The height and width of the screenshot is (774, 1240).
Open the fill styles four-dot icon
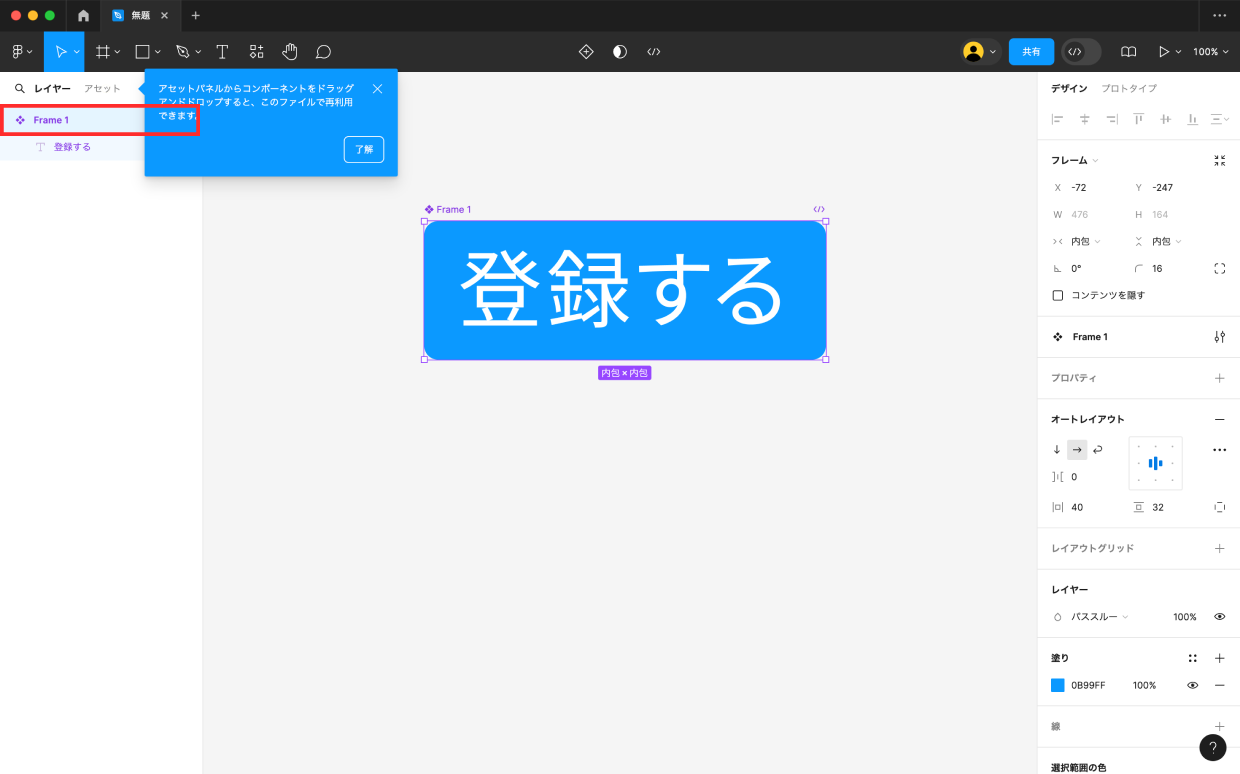[x=1192, y=658]
